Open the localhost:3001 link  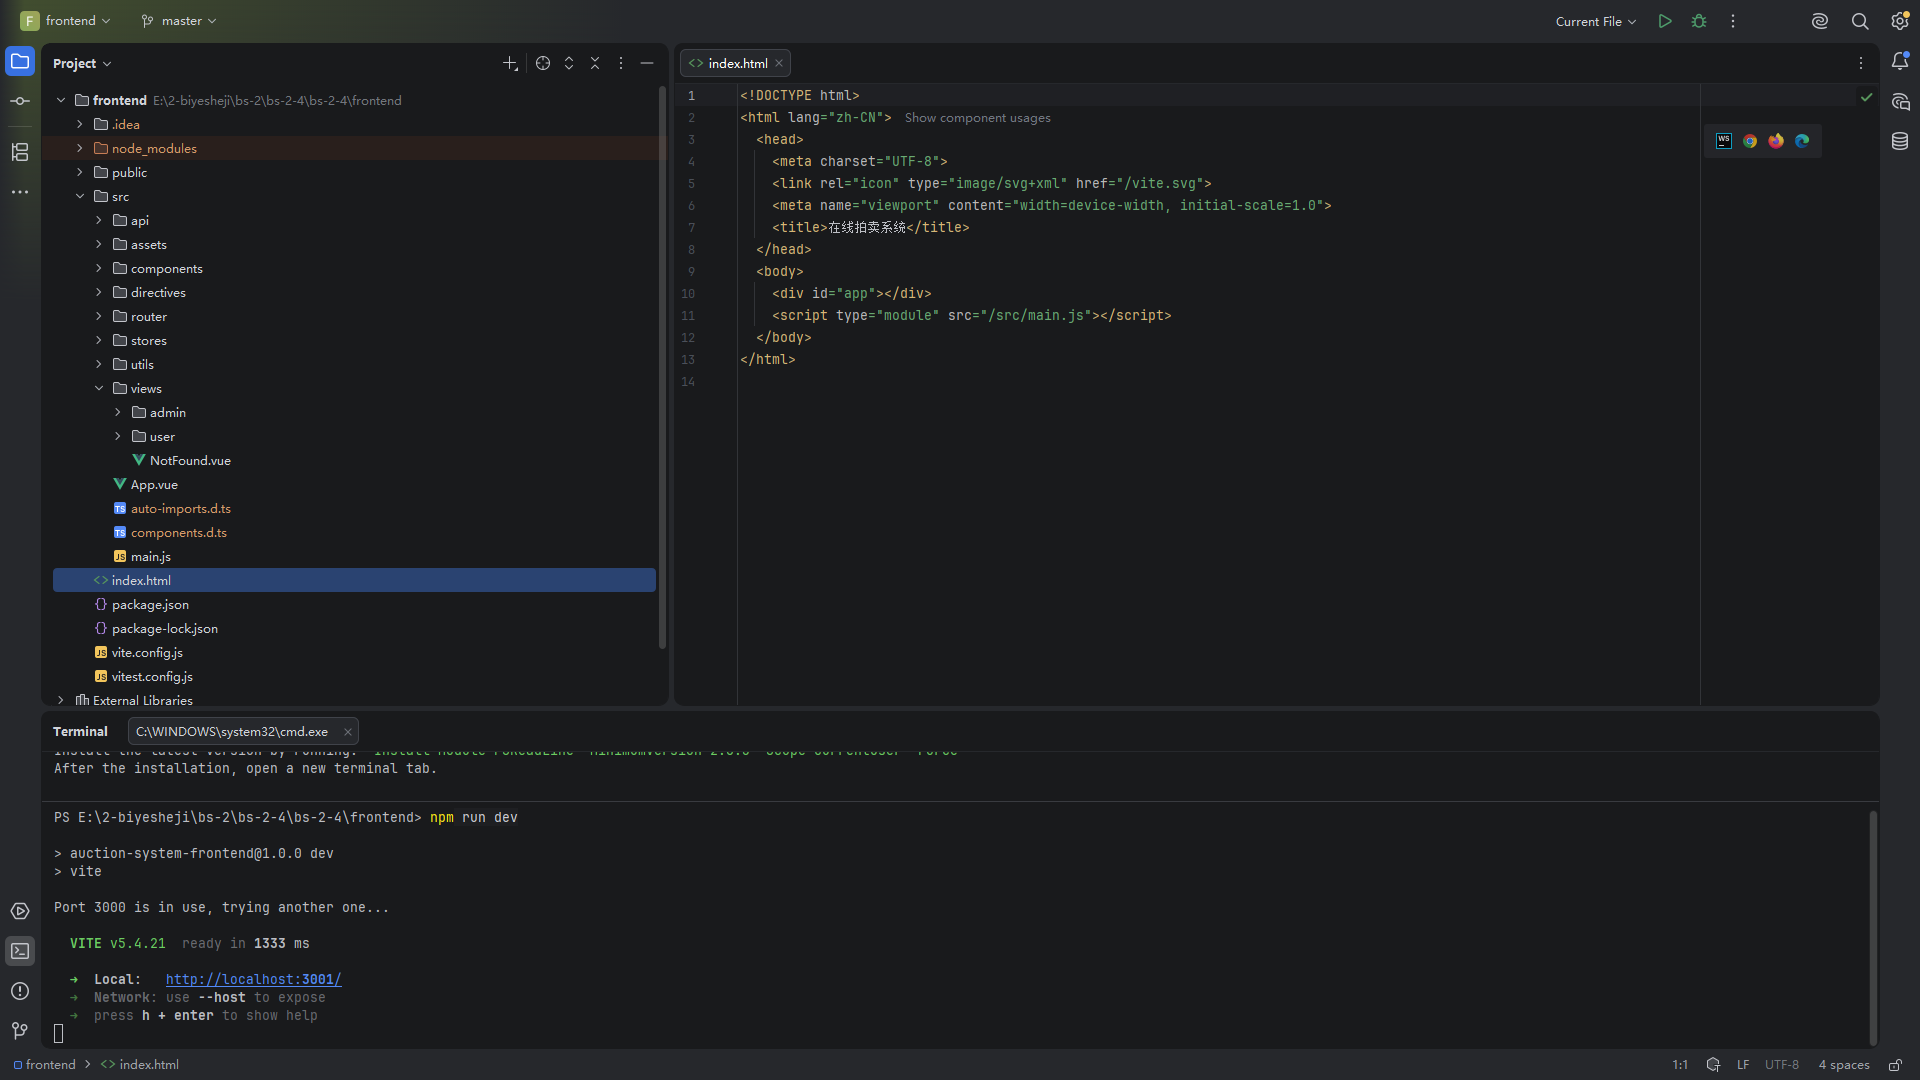(x=254, y=979)
